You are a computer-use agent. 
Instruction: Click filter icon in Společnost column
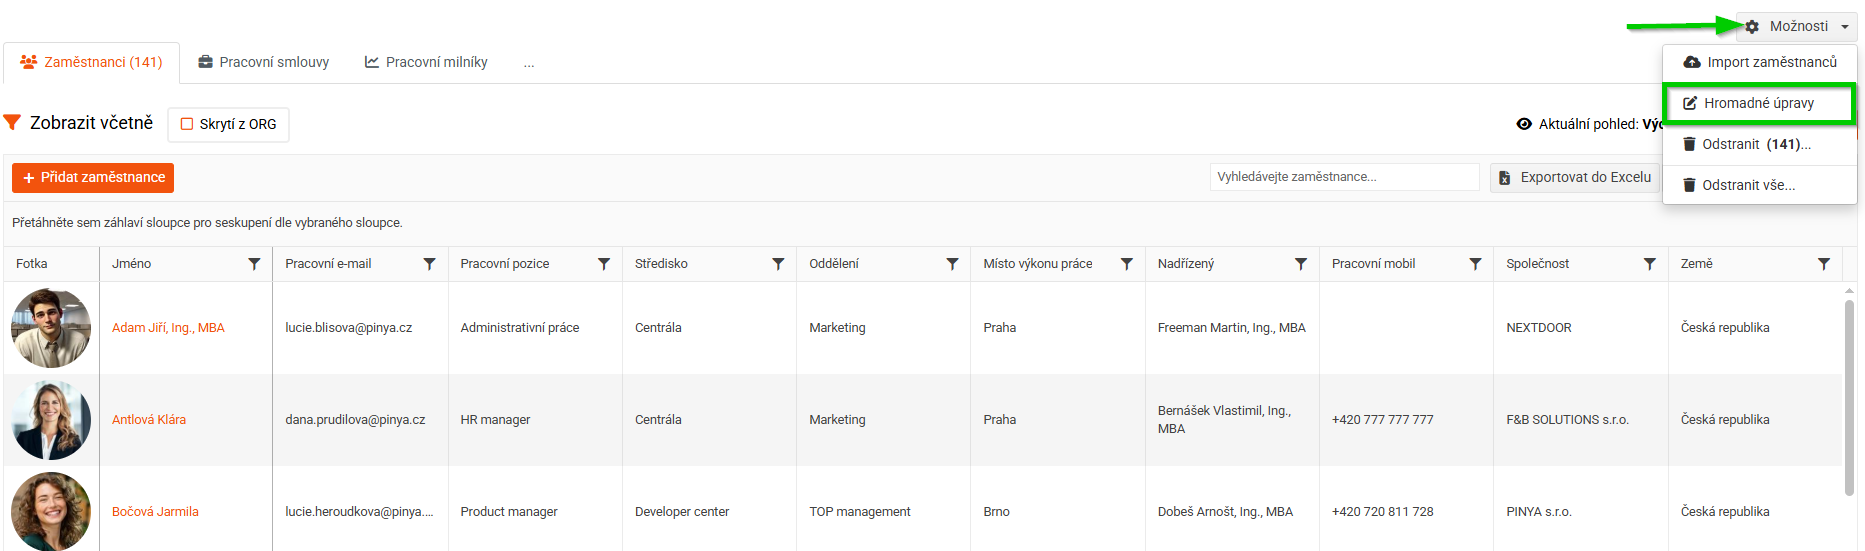[1649, 264]
